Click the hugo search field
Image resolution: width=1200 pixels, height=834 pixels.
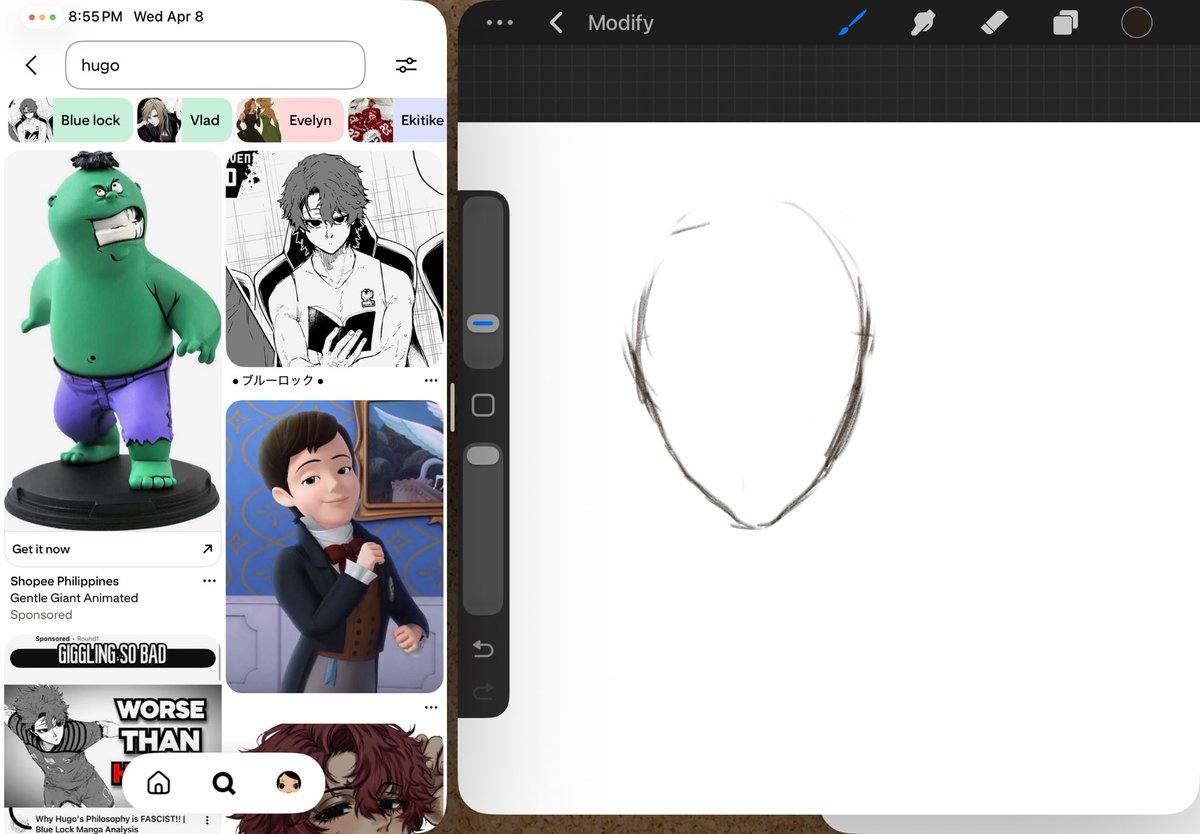(x=215, y=65)
